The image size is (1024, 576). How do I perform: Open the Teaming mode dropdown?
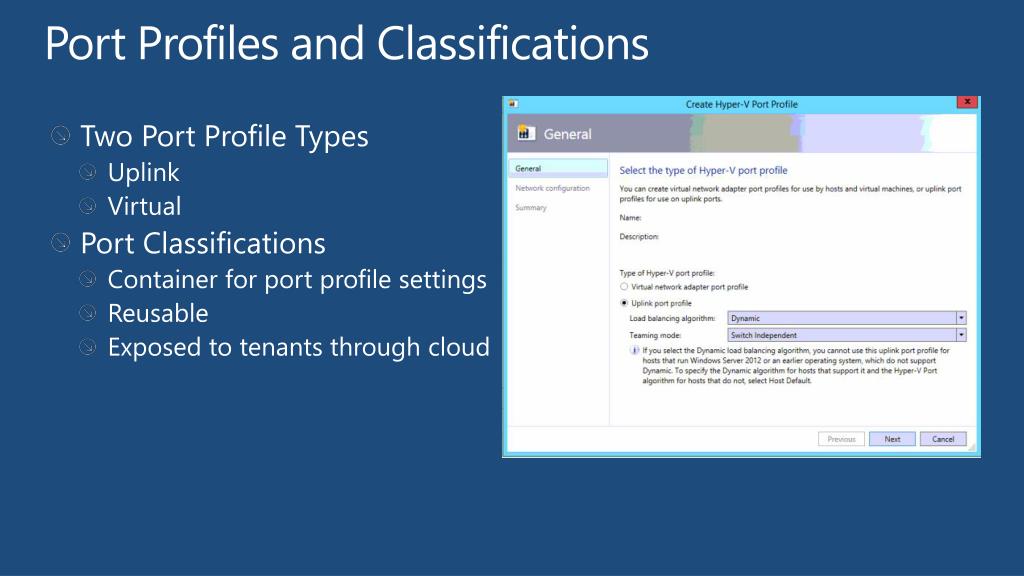click(846, 335)
